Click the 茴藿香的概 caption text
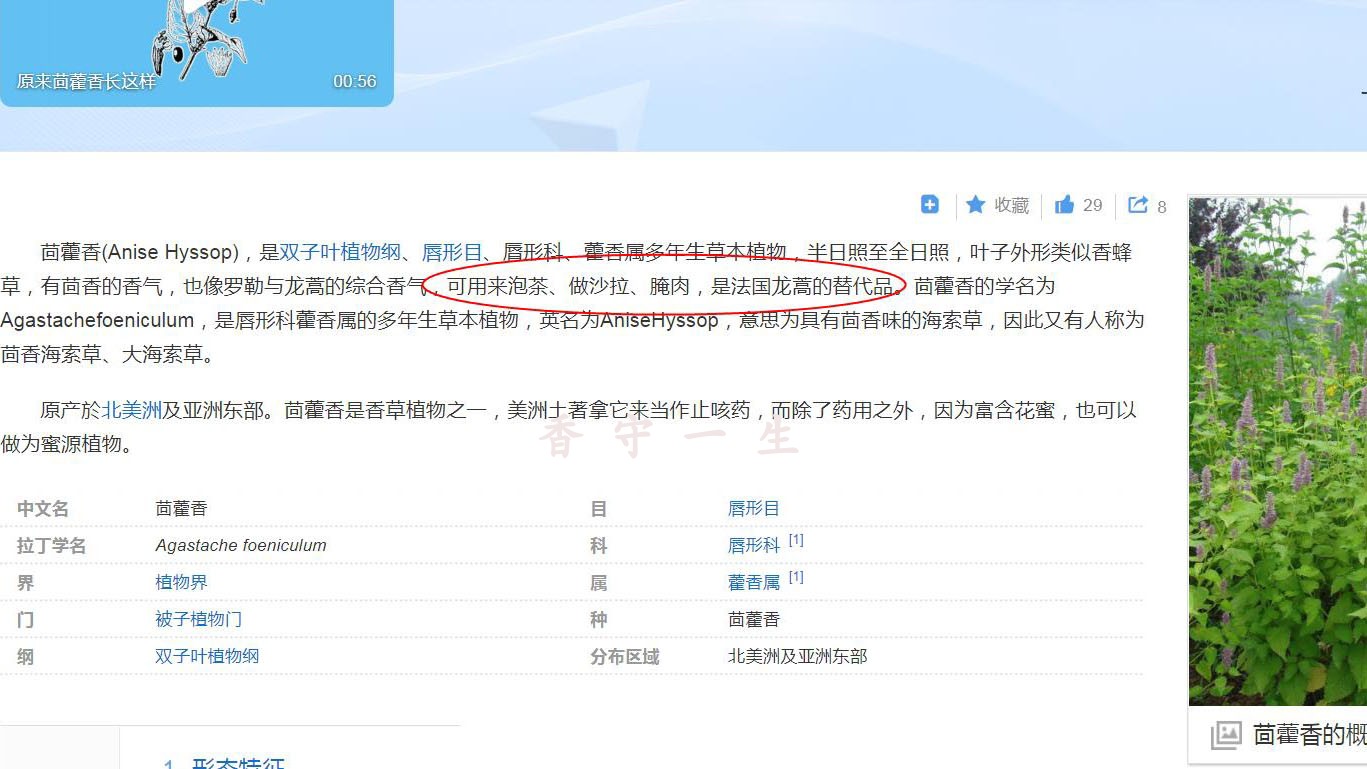The image size is (1367, 769). click(1309, 735)
